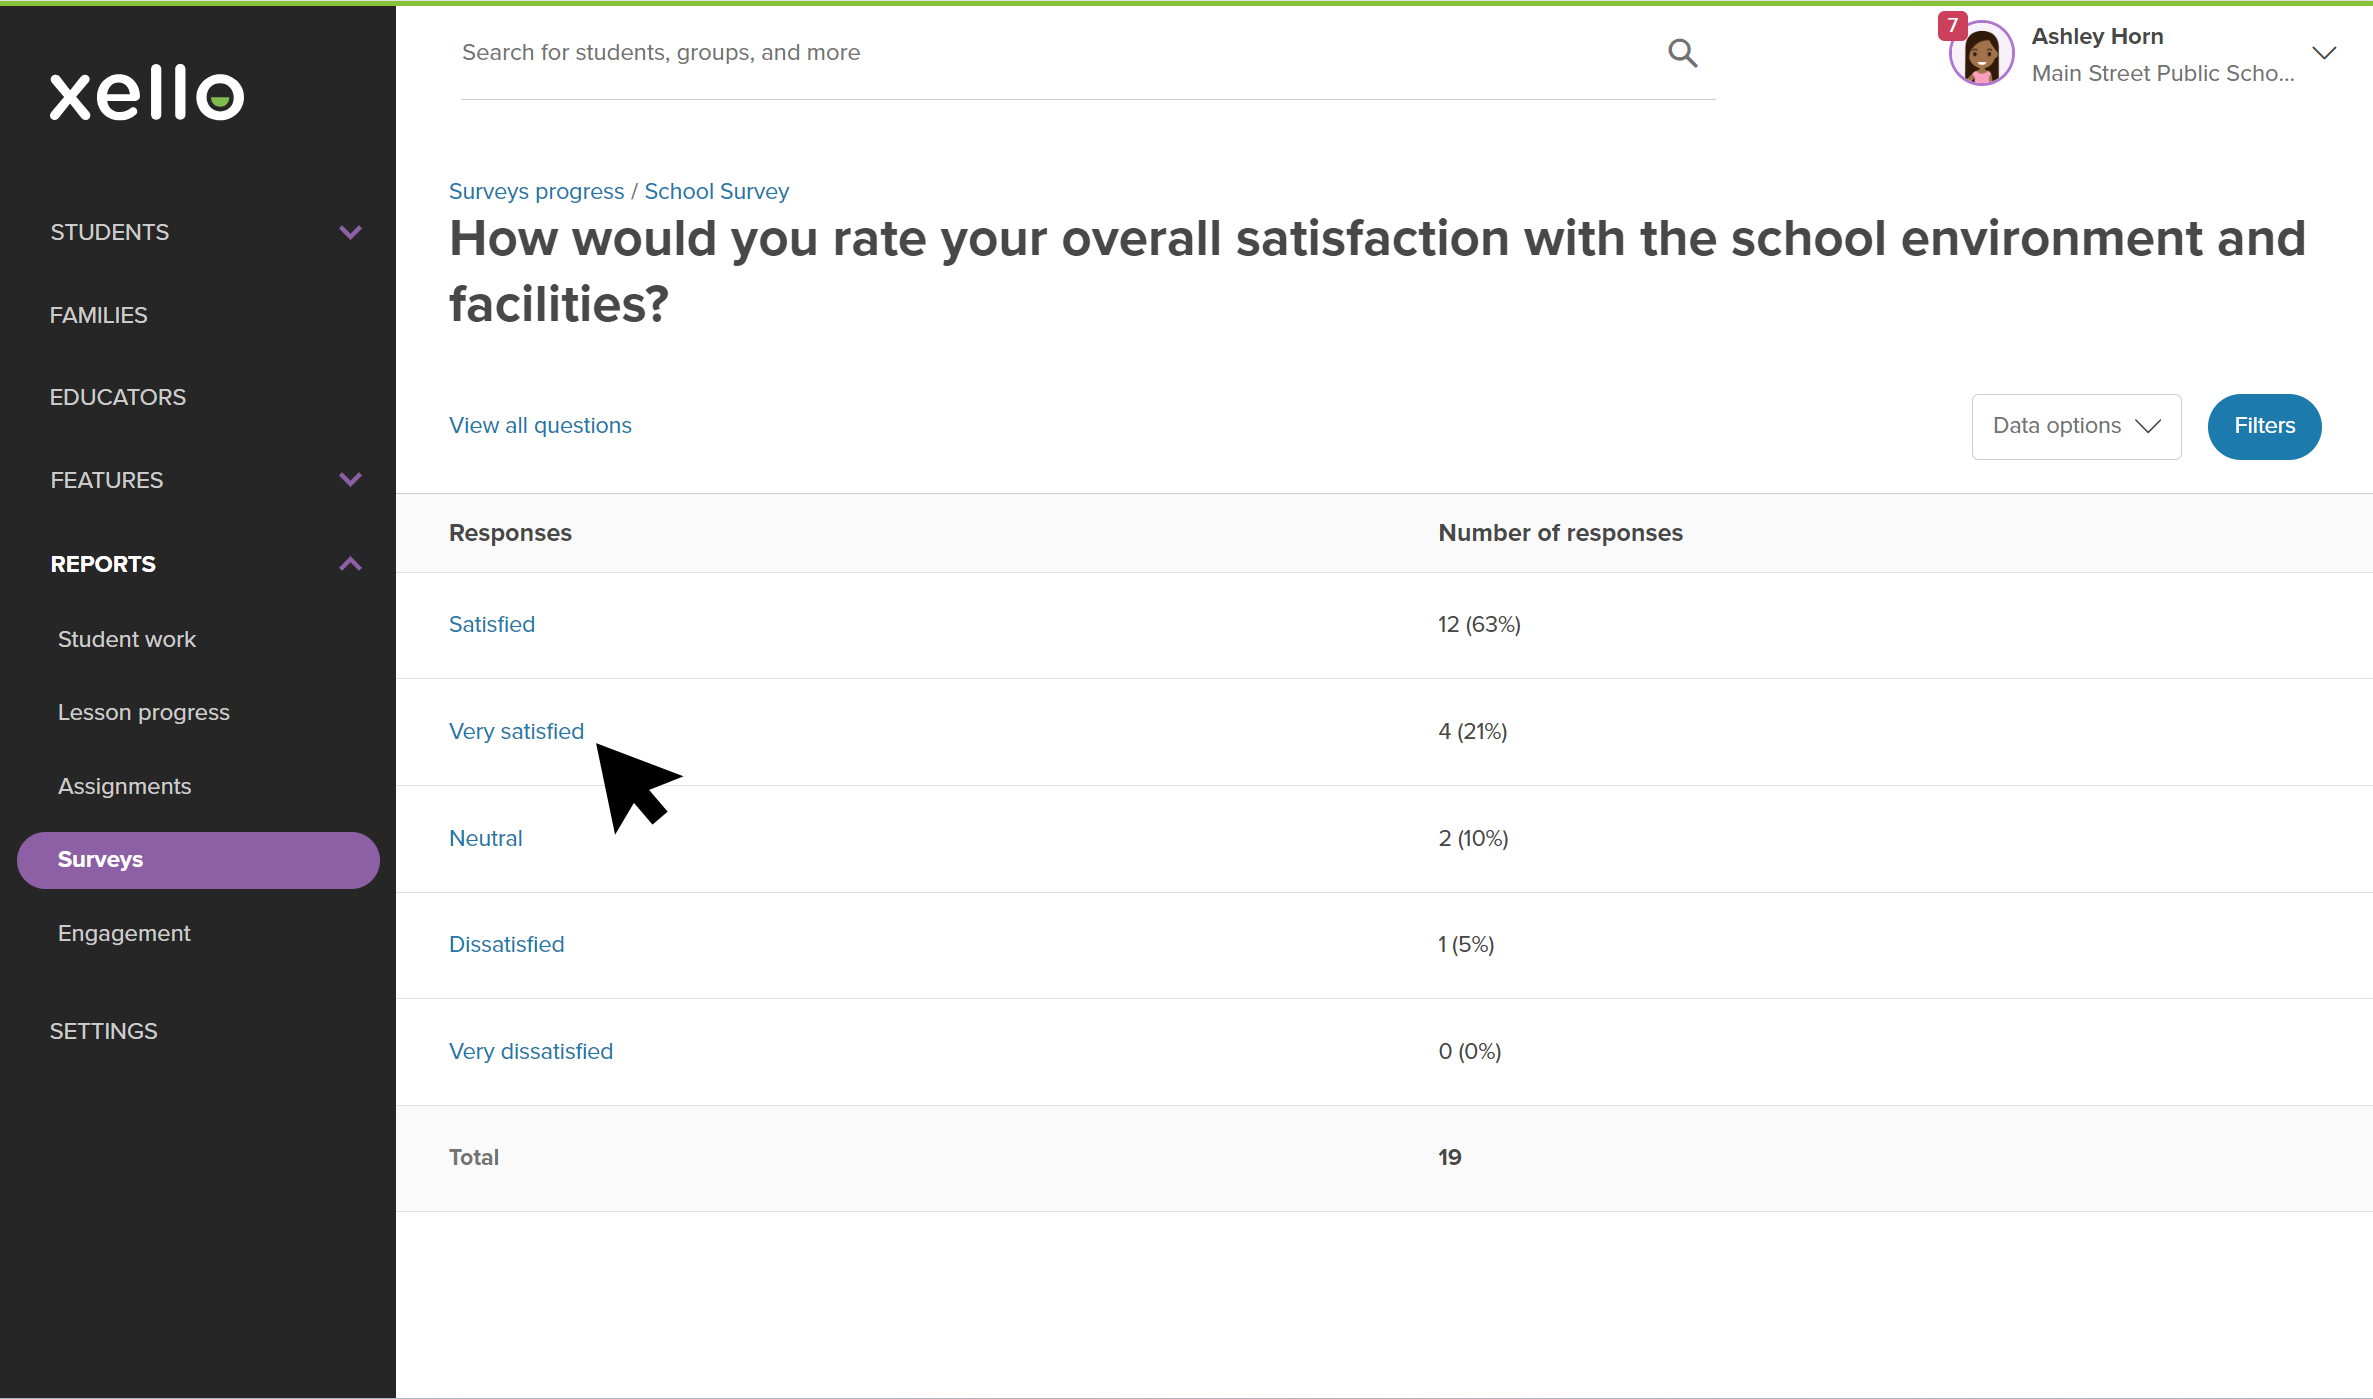View the notification badge showing 7
Viewport: 2373px width, 1399px height.
[x=1952, y=25]
